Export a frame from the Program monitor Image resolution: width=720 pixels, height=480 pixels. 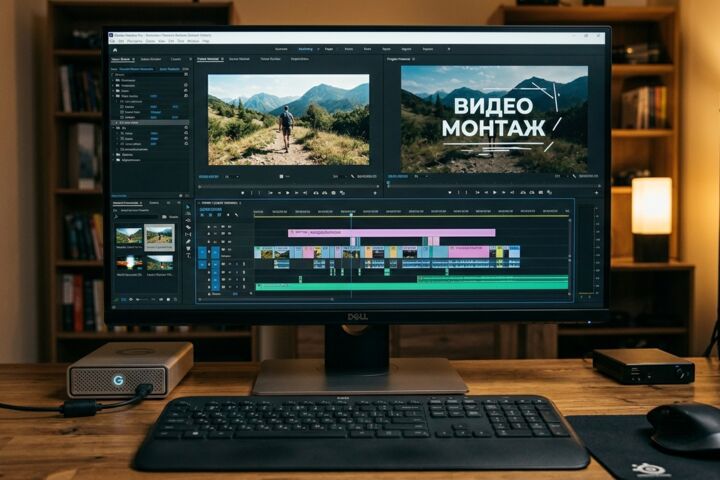coord(540,193)
